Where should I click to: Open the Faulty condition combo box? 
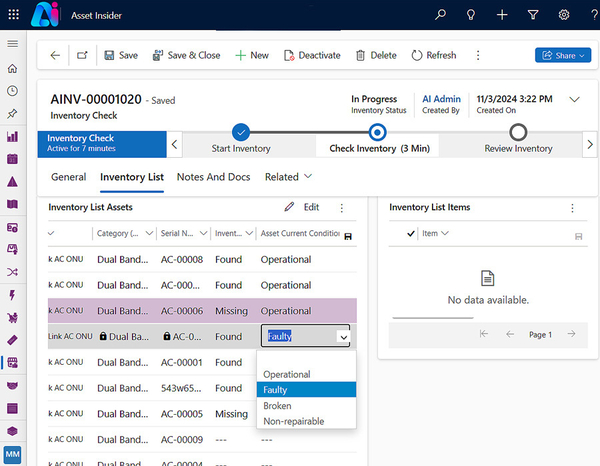(x=305, y=336)
